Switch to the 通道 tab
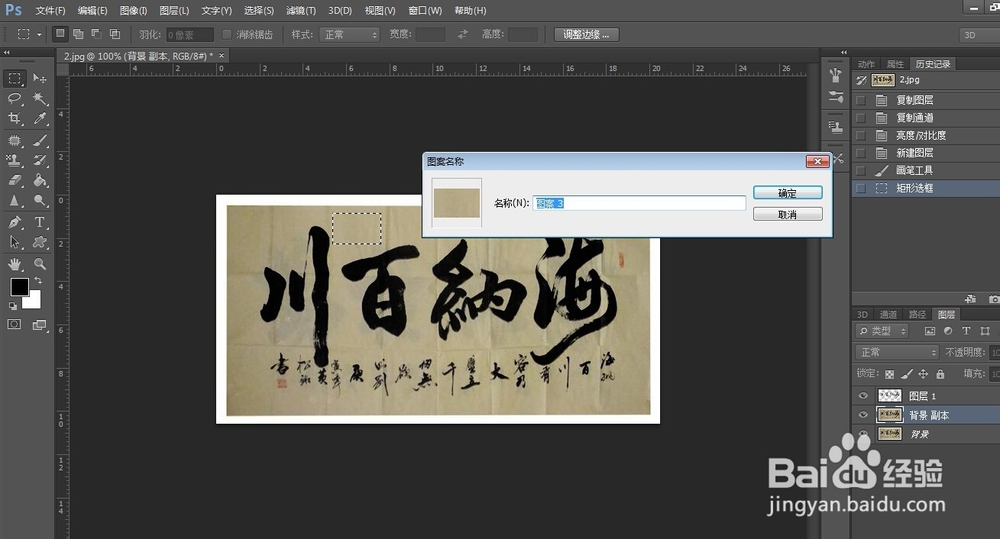The width and height of the screenshot is (1000, 539). pyautogui.click(x=888, y=314)
